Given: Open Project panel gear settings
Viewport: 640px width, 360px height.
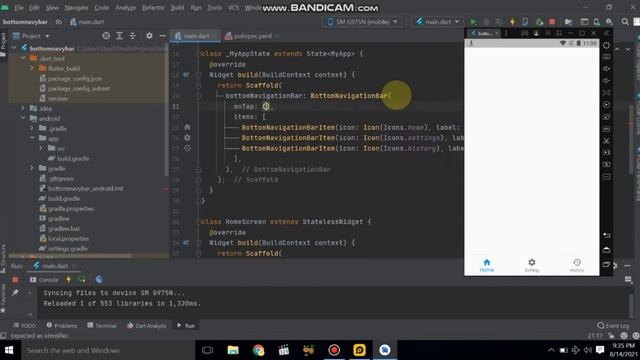Looking at the screenshot, I should coord(149,36).
